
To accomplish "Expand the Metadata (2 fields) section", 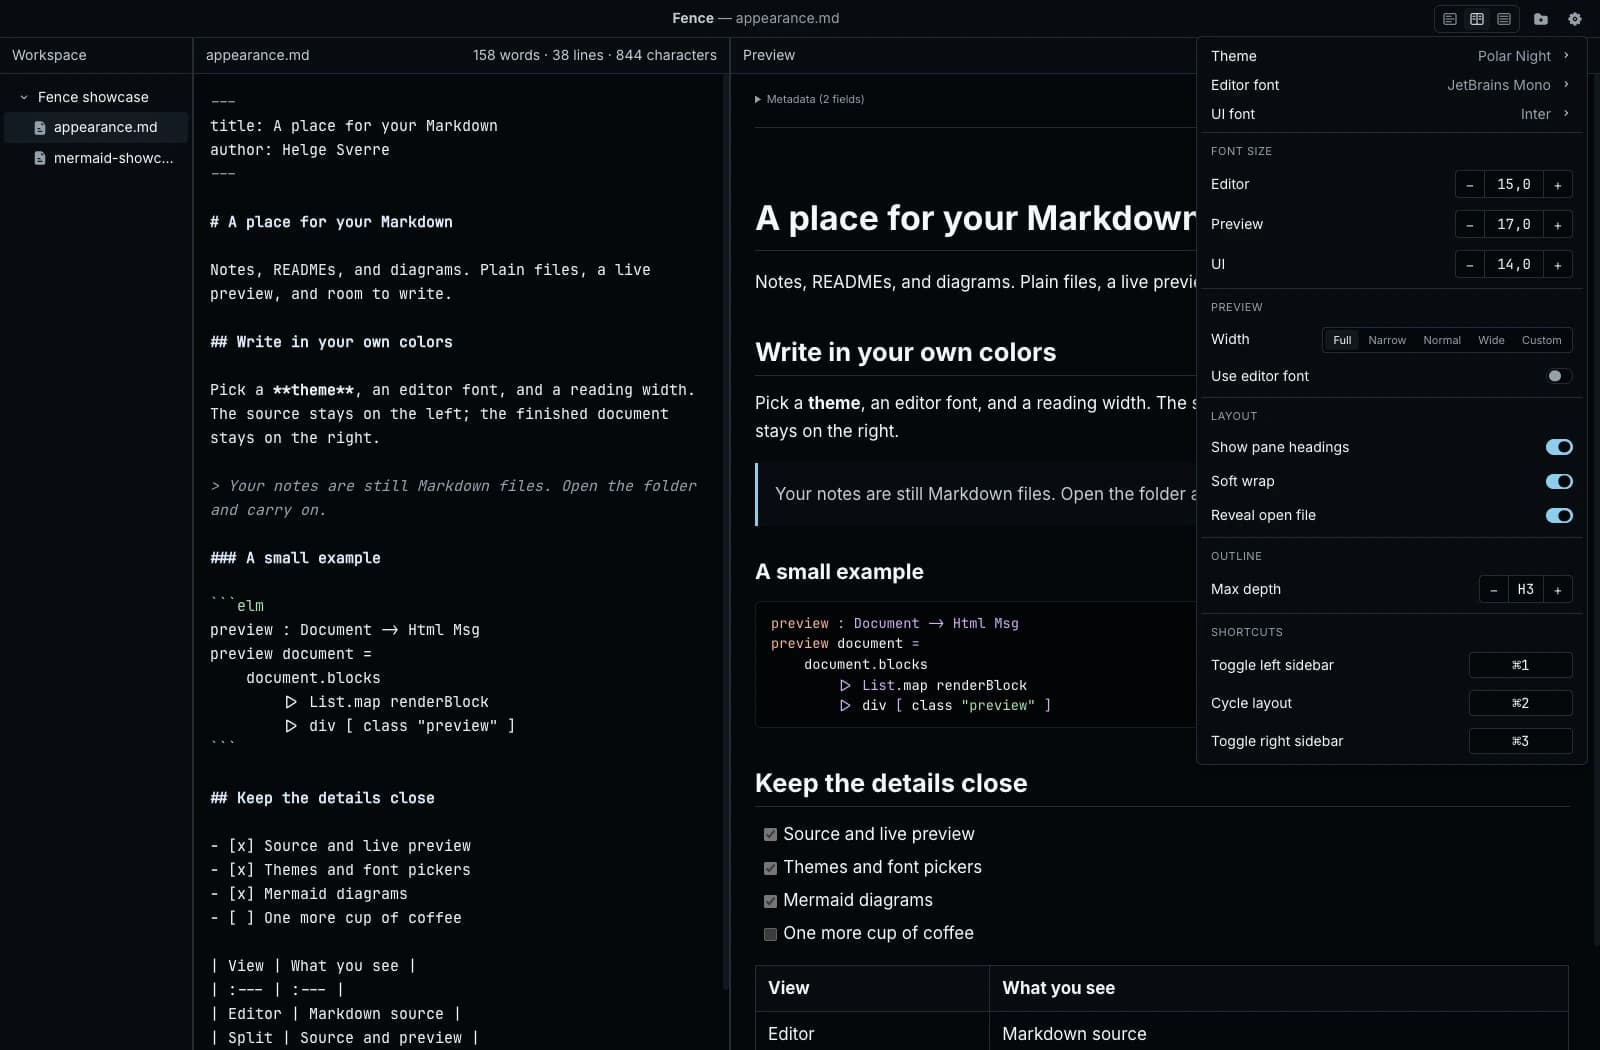I will 809,99.
